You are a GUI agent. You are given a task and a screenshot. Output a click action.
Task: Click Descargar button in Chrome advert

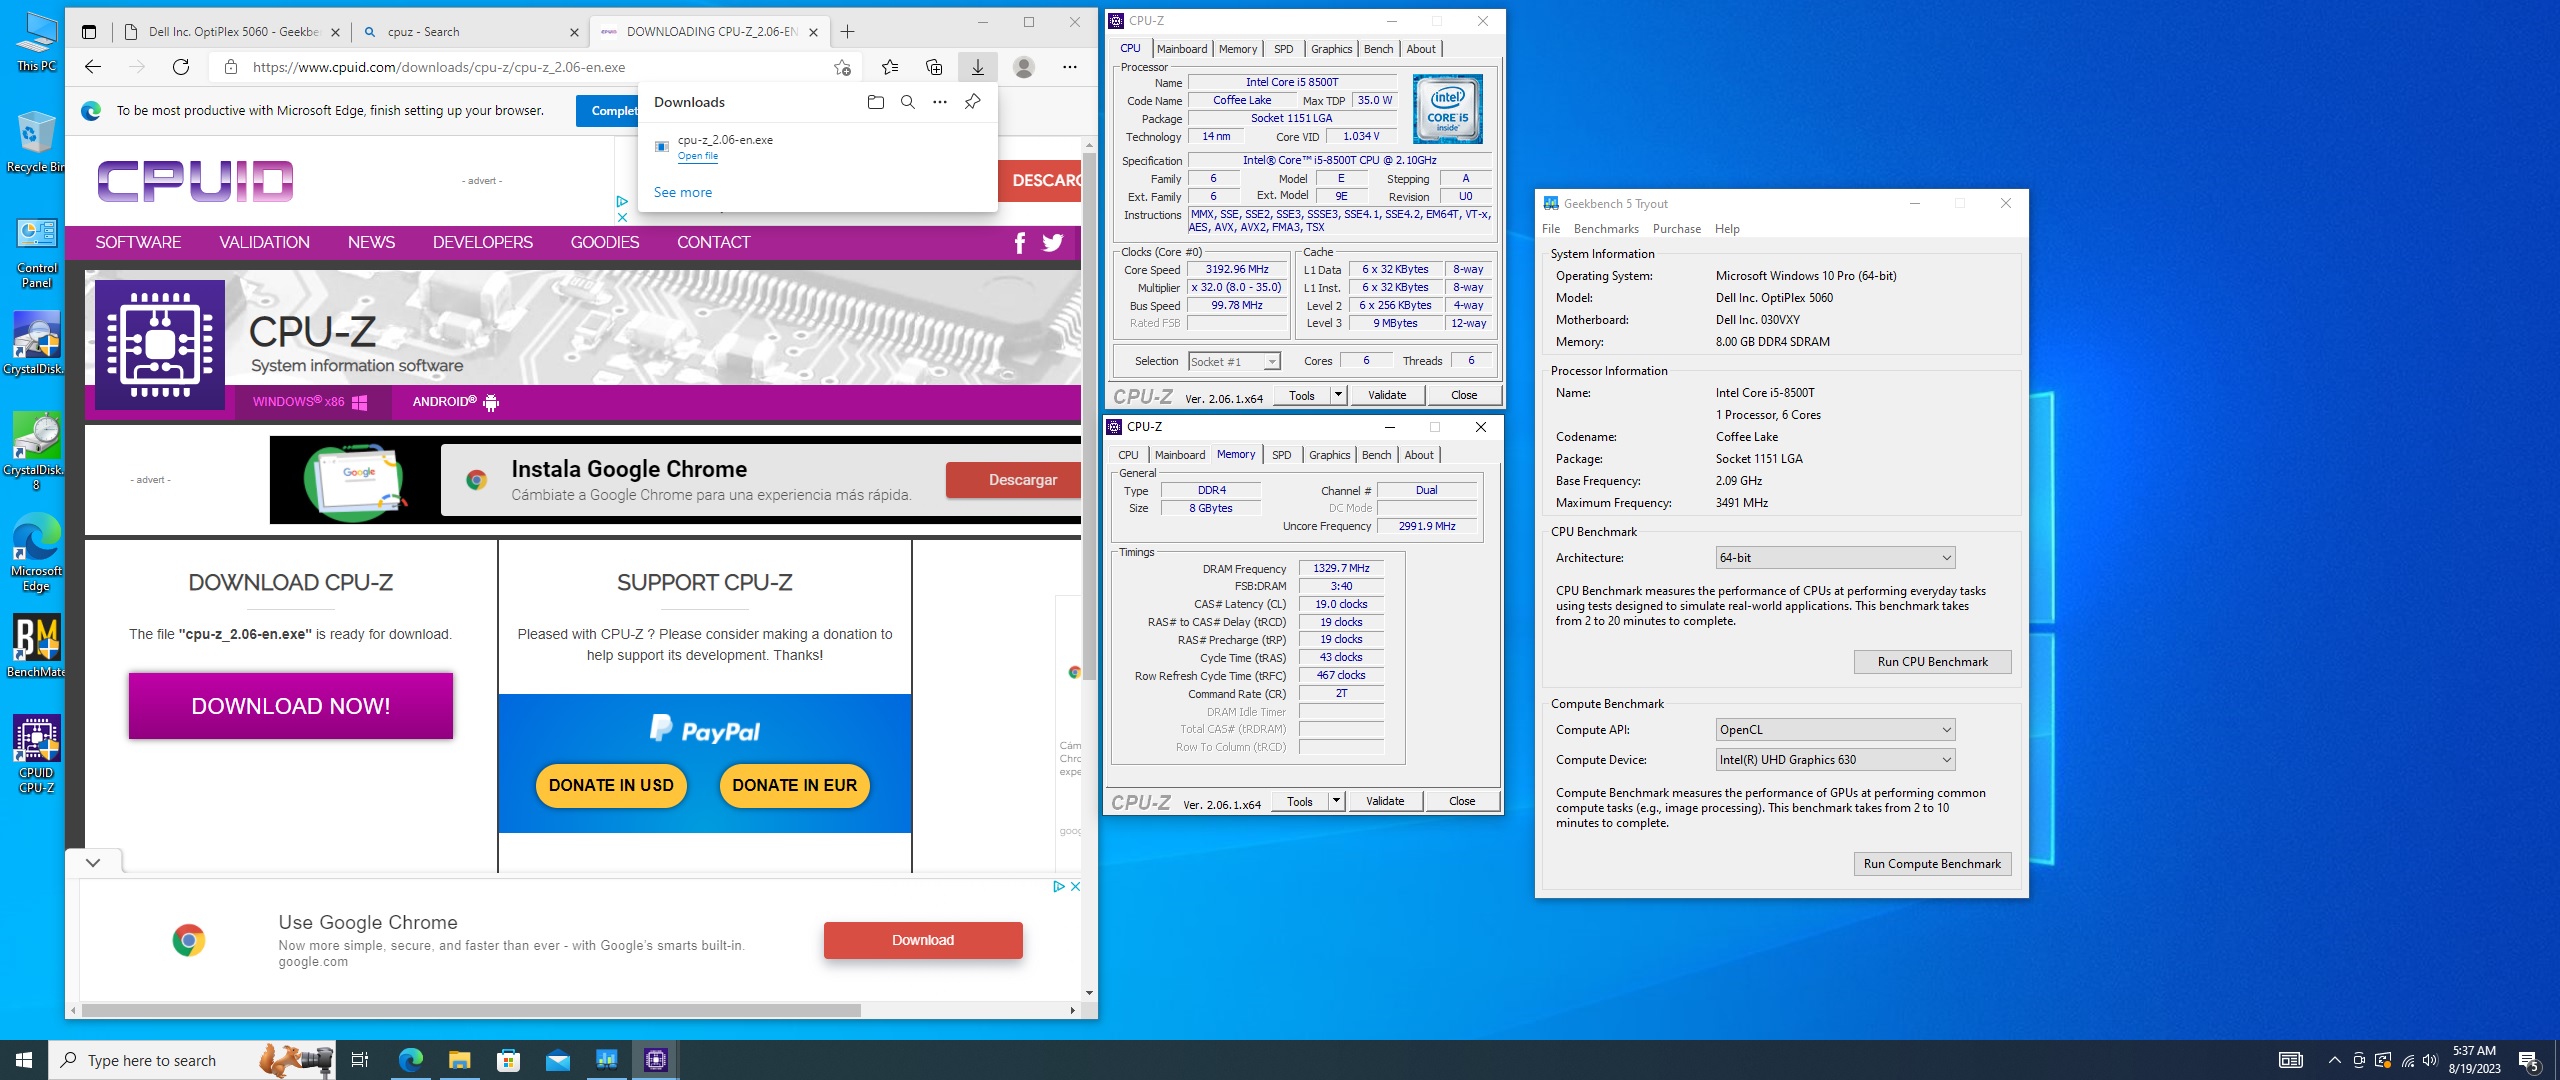[x=1016, y=480]
